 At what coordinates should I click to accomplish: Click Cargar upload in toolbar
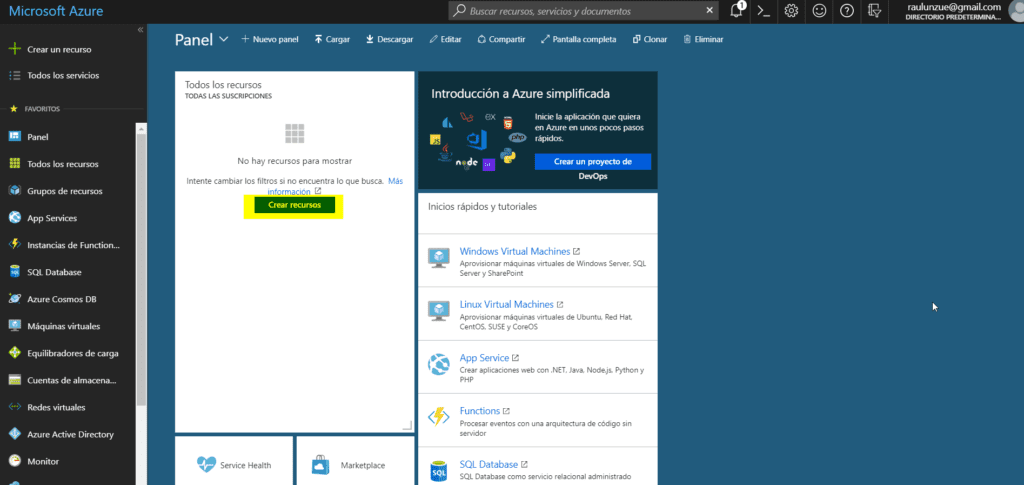pyautogui.click(x=332, y=39)
